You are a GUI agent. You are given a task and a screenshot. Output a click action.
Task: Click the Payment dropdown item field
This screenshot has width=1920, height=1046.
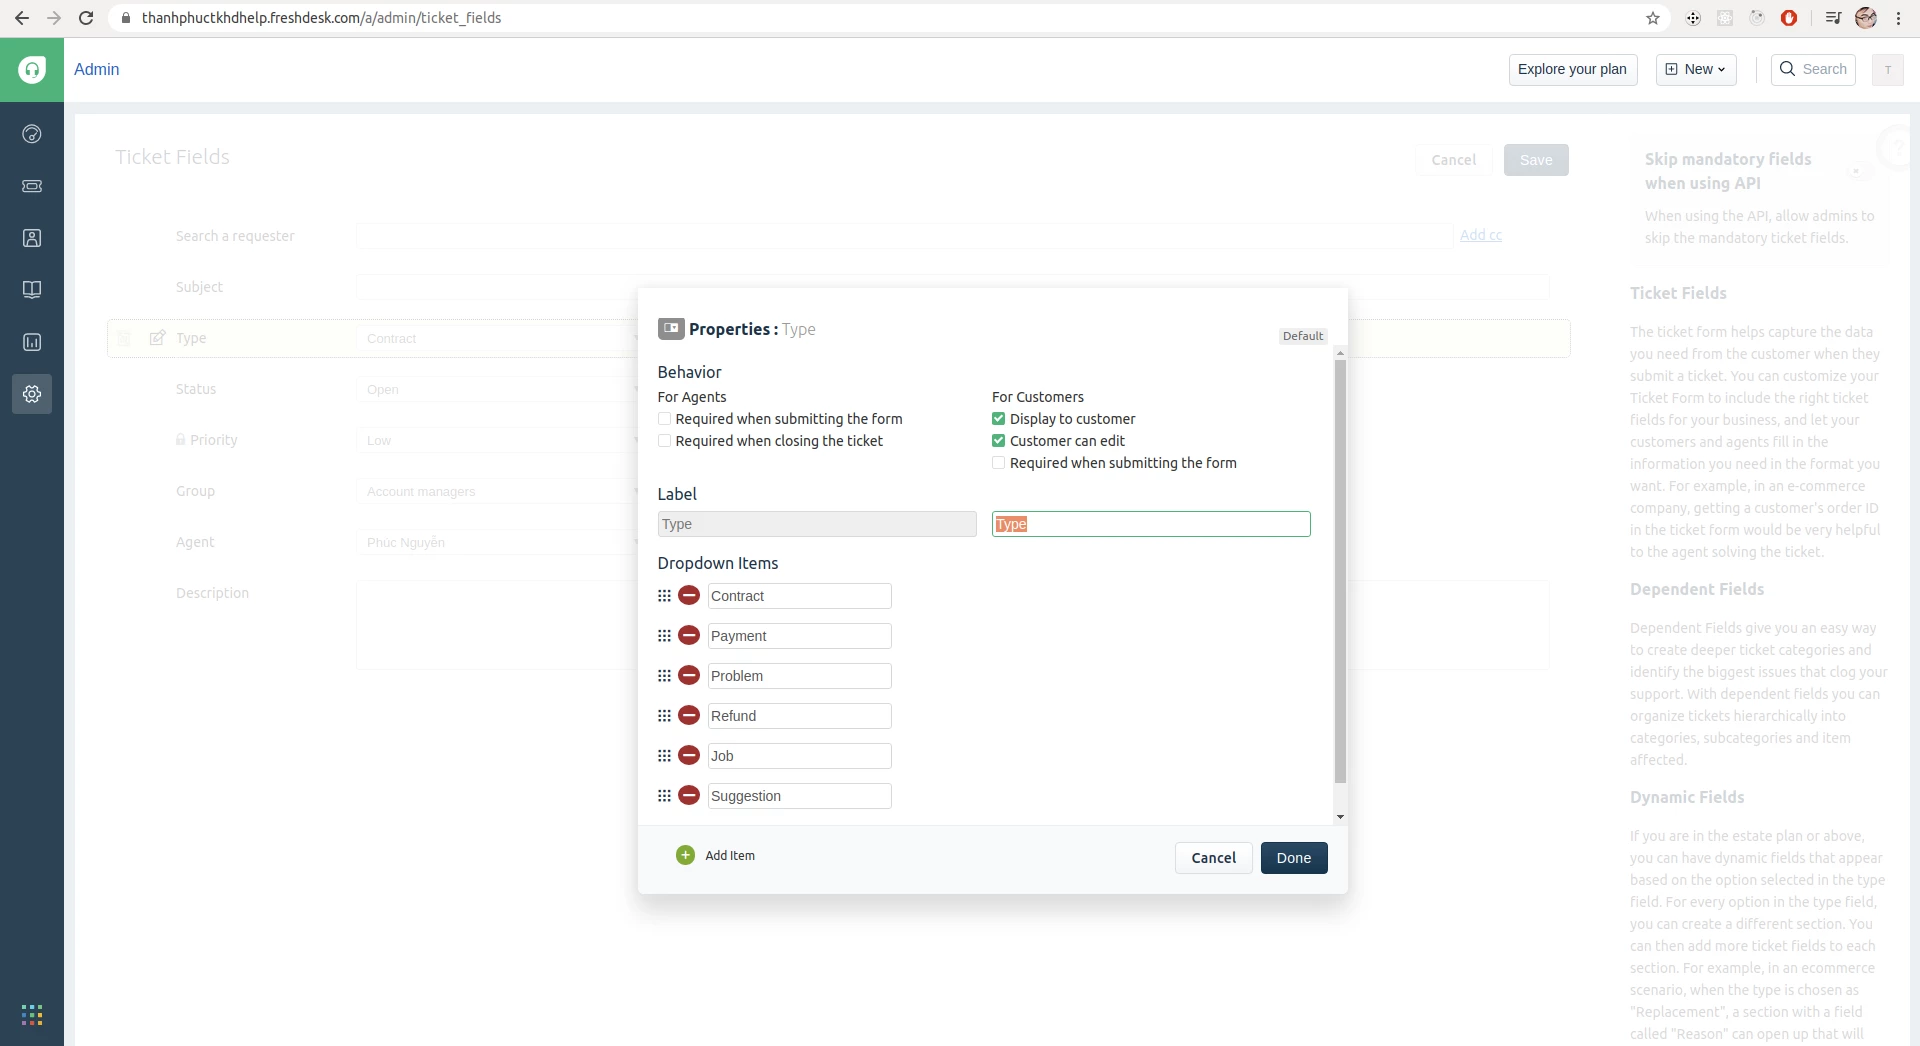click(800, 636)
